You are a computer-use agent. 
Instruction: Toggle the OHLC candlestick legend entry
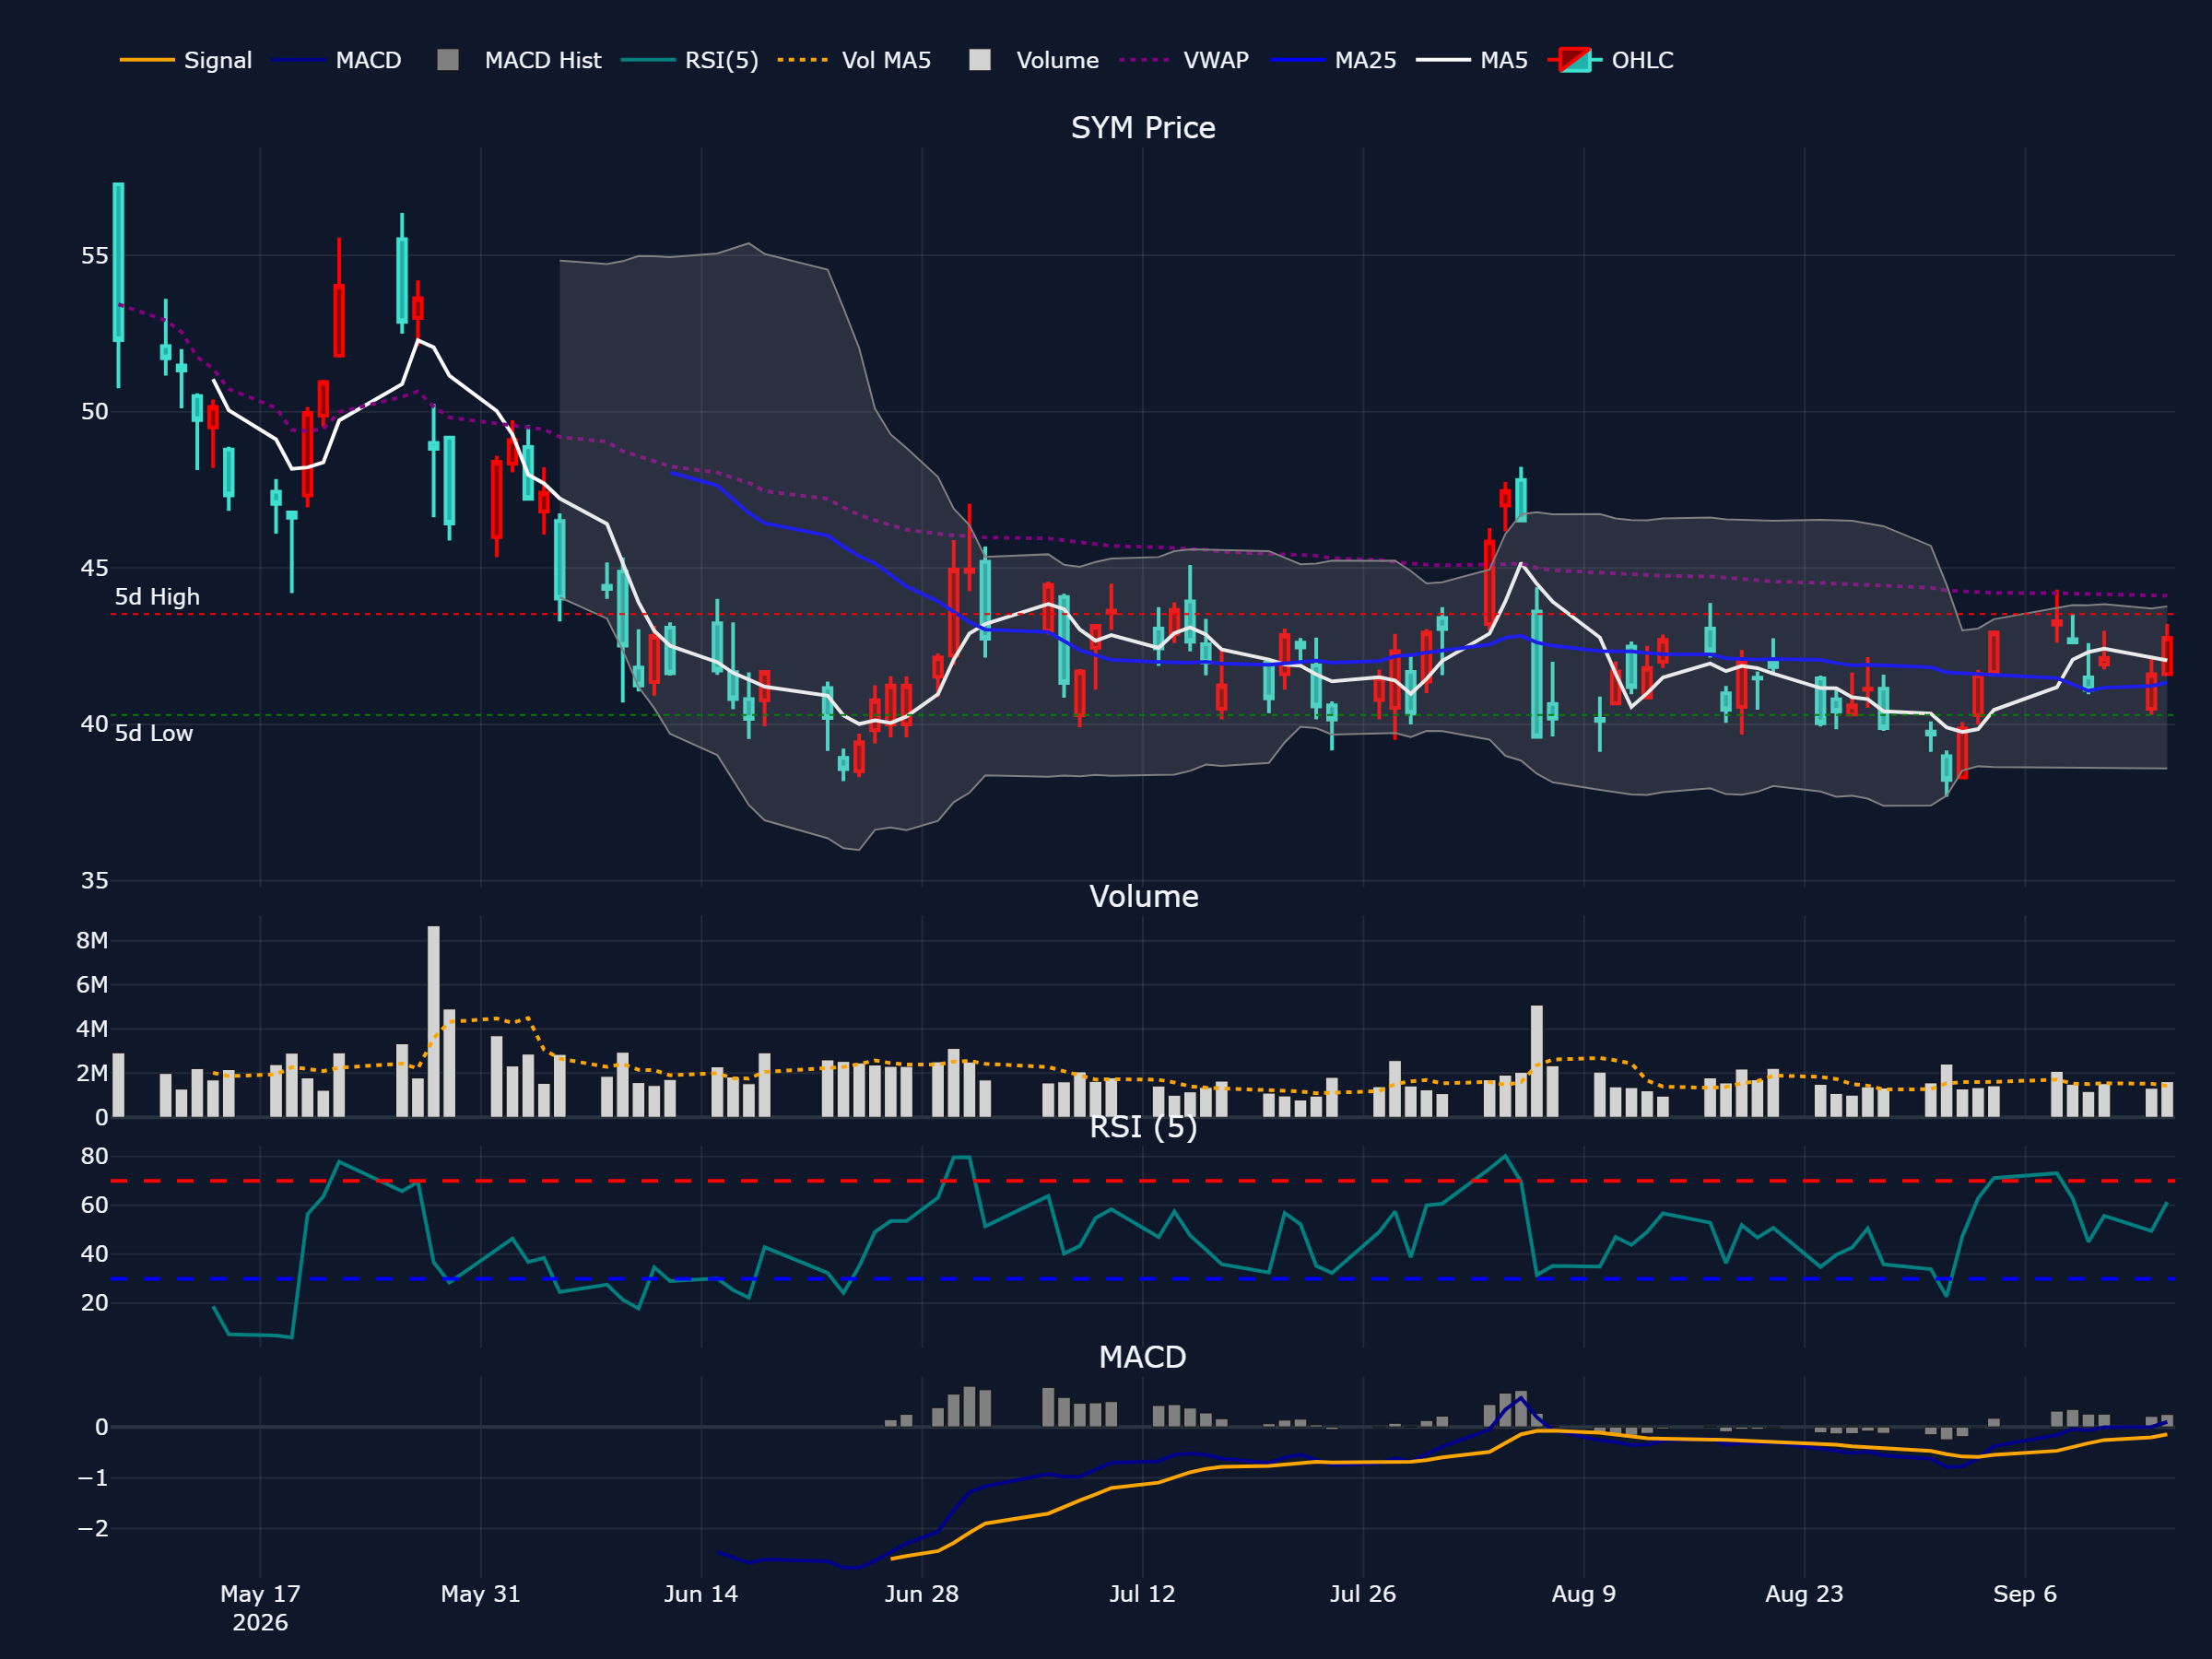pos(1611,60)
